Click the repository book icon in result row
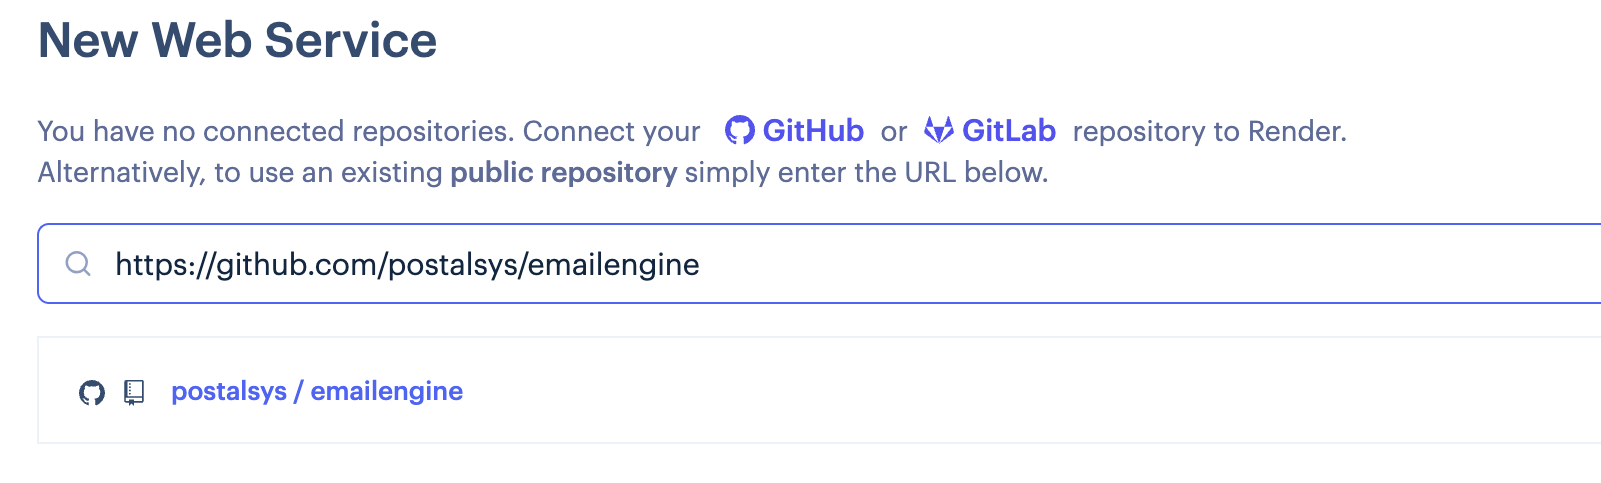Screen dimensions: 1601x483 (x=134, y=393)
